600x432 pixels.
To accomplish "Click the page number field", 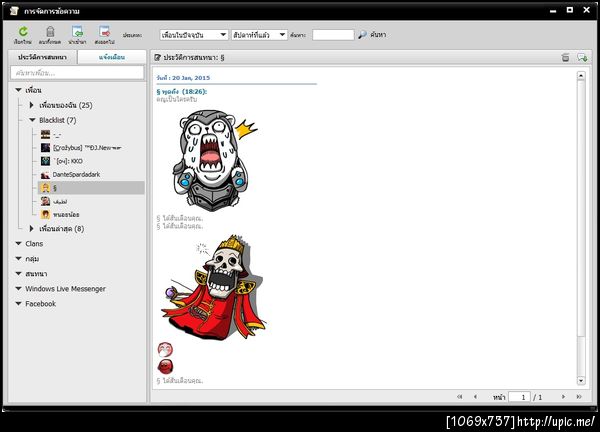I will (519, 397).
